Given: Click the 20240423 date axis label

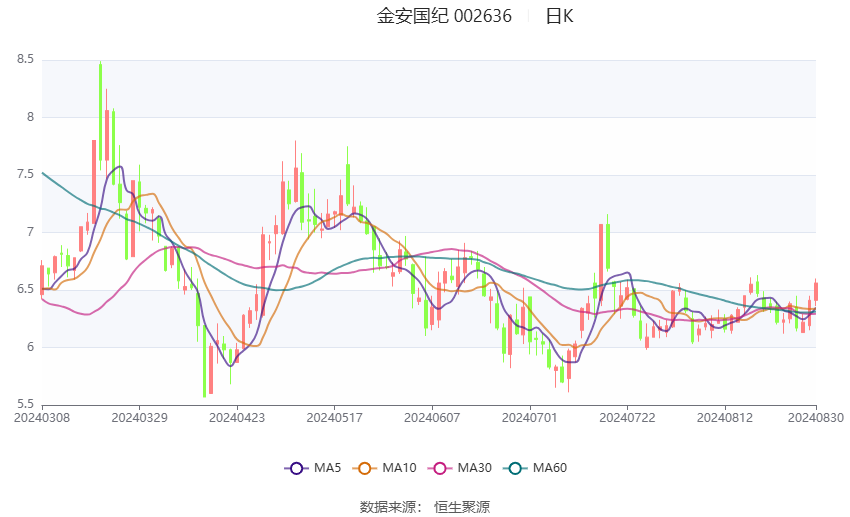Looking at the screenshot, I should (x=237, y=418).
